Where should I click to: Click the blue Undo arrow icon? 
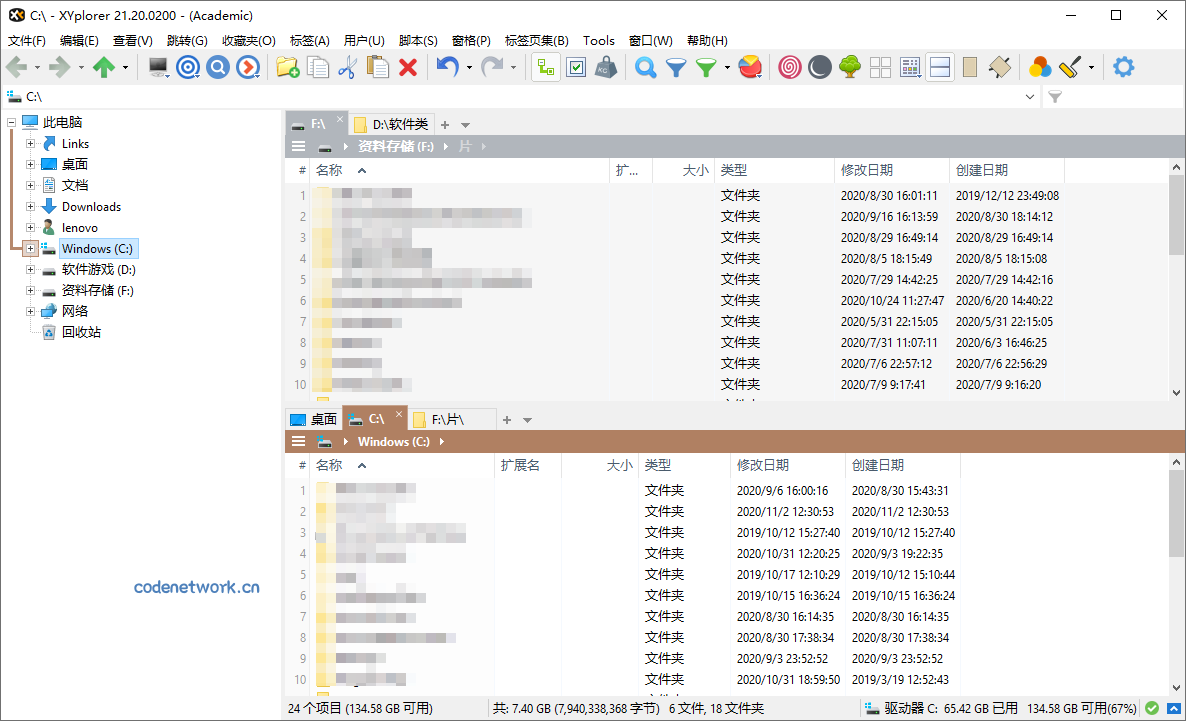coord(447,67)
